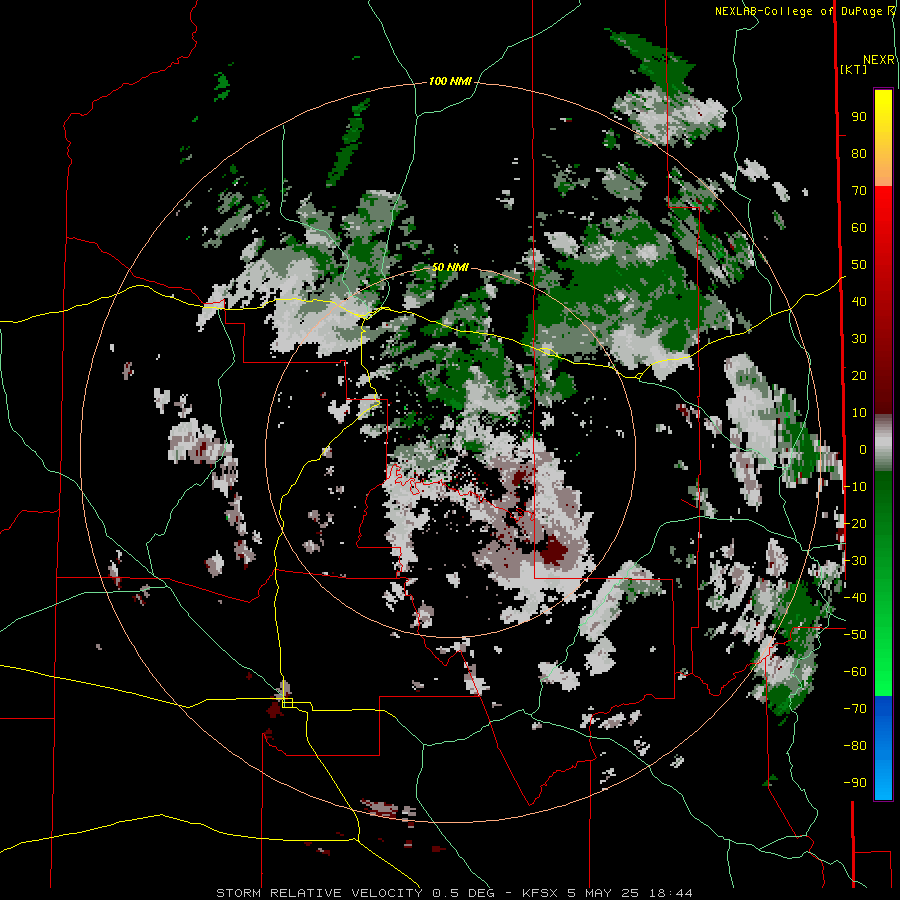
Task: Click the 10 knot value on color scale
Action: click(859, 413)
